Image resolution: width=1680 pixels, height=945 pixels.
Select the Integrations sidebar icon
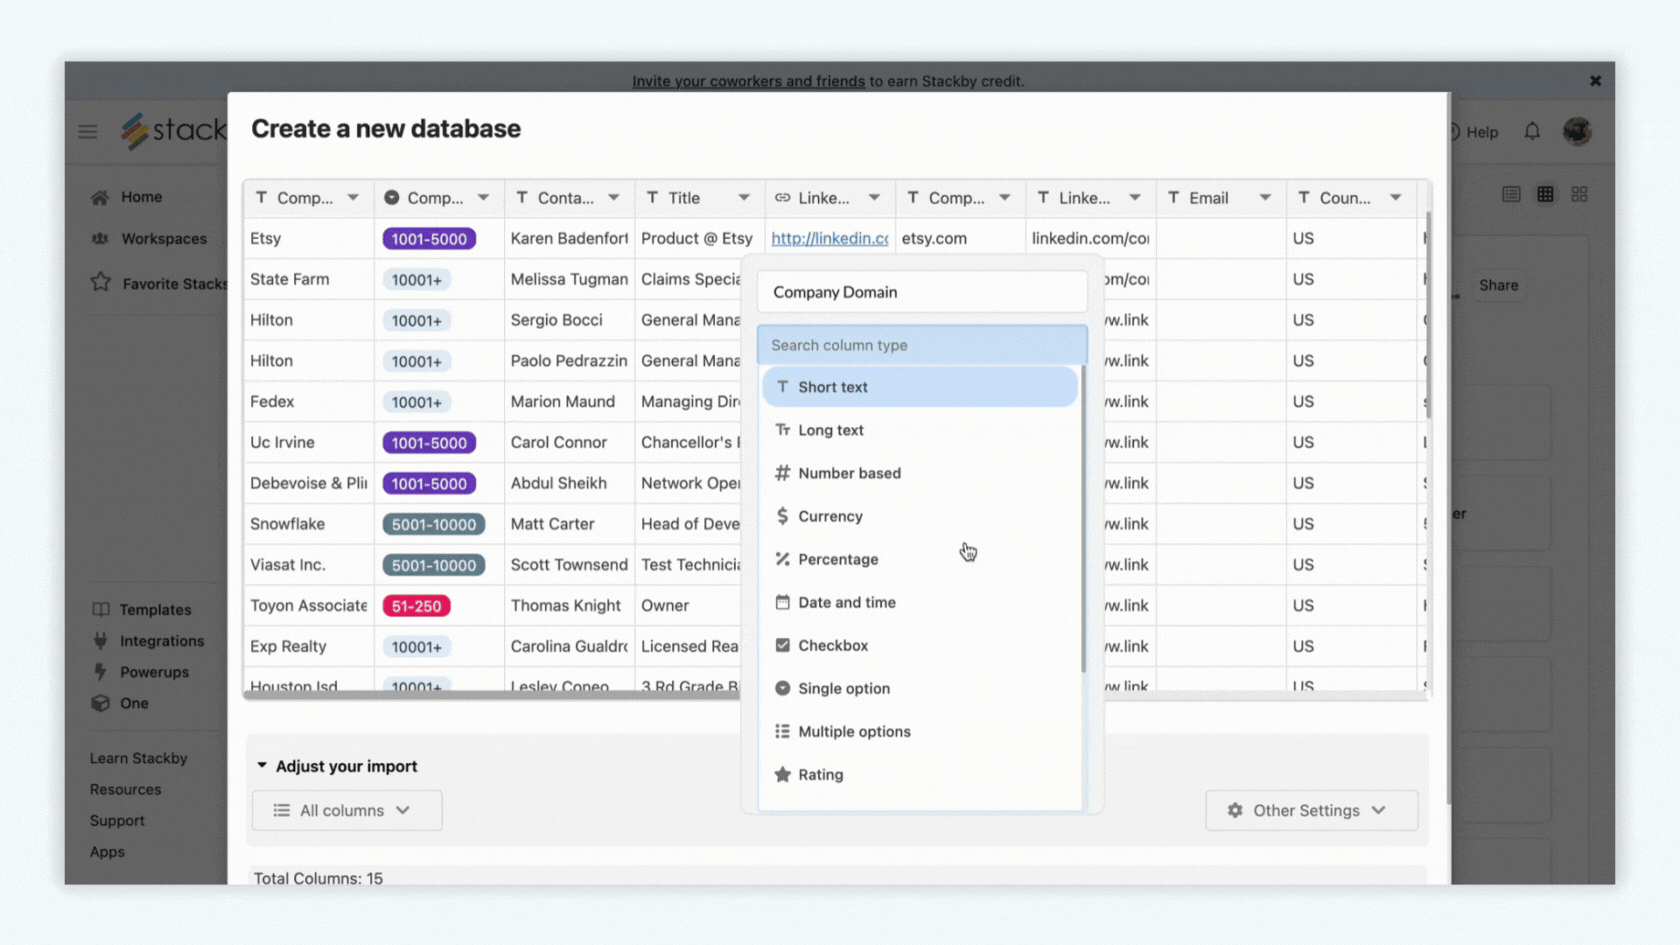coord(100,640)
